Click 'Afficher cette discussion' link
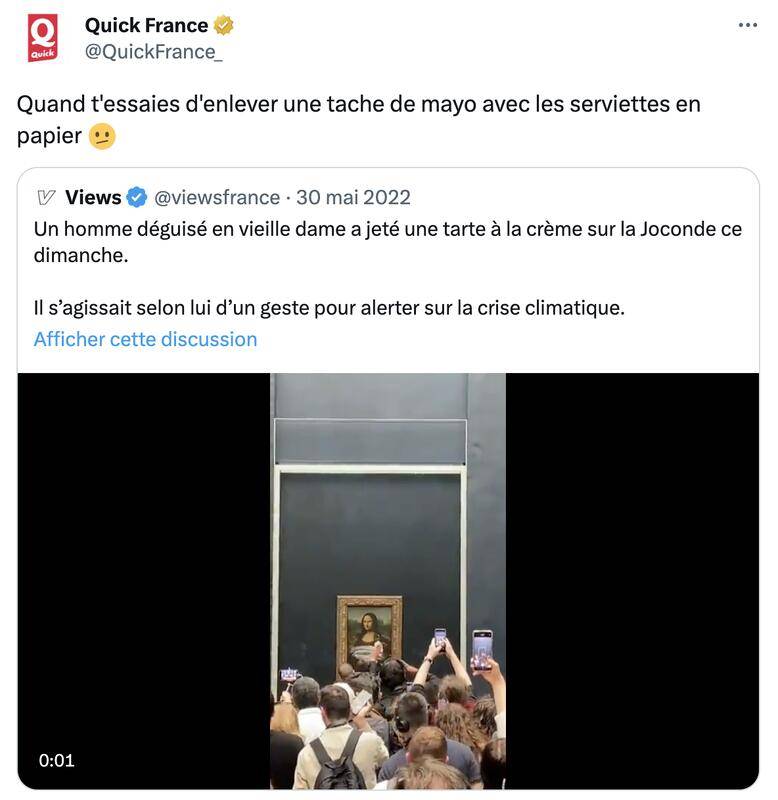The height and width of the screenshot is (800, 778). (x=145, y=339)
